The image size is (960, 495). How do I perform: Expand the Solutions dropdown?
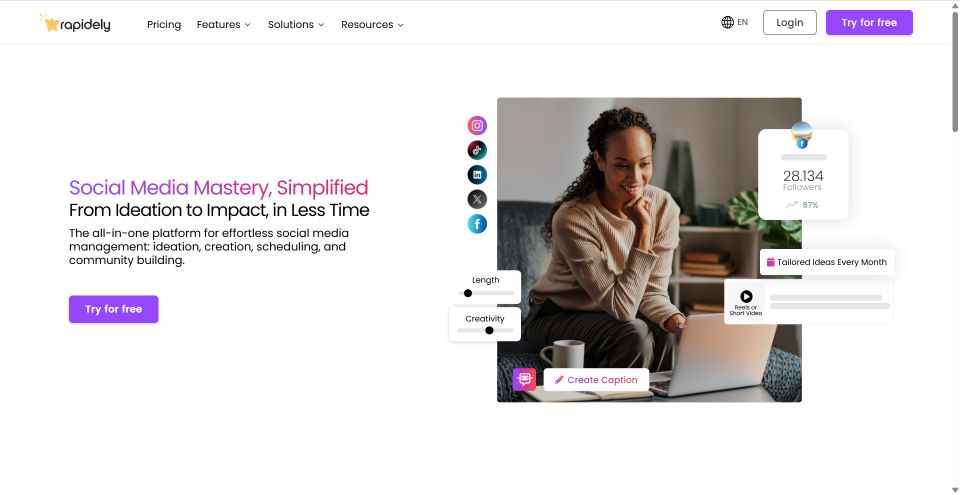(x=296, y=25)
